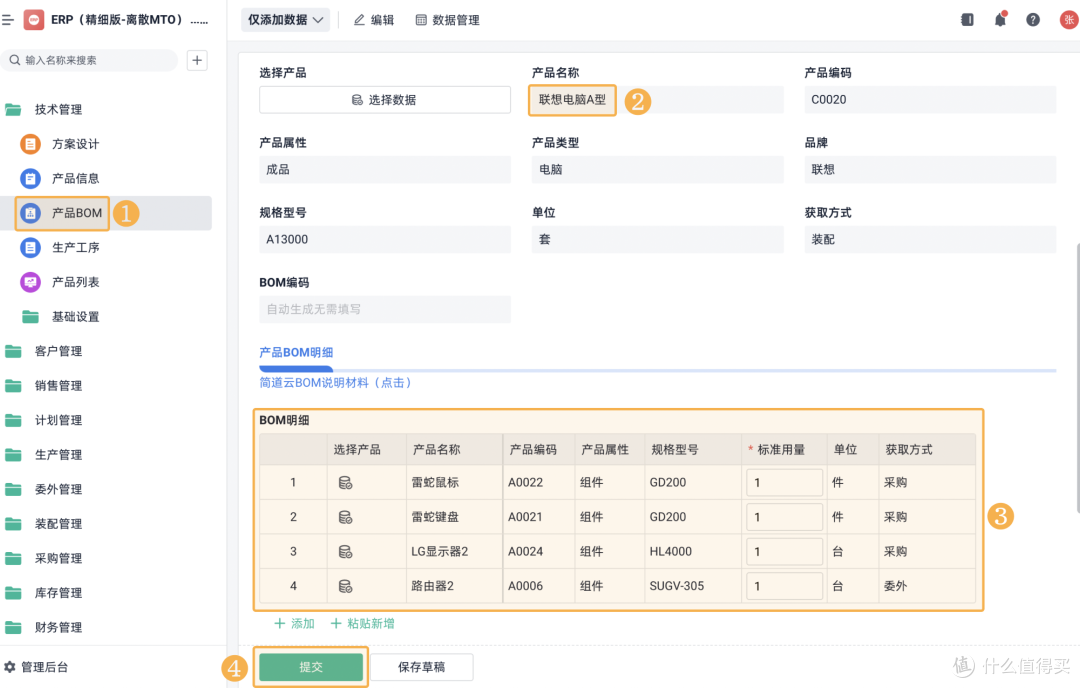The height and width of the screenshot is (688, 1080).
Task: Click 标准用量 input for 雷蛇鼠标 row
Action: coord(785,483)
